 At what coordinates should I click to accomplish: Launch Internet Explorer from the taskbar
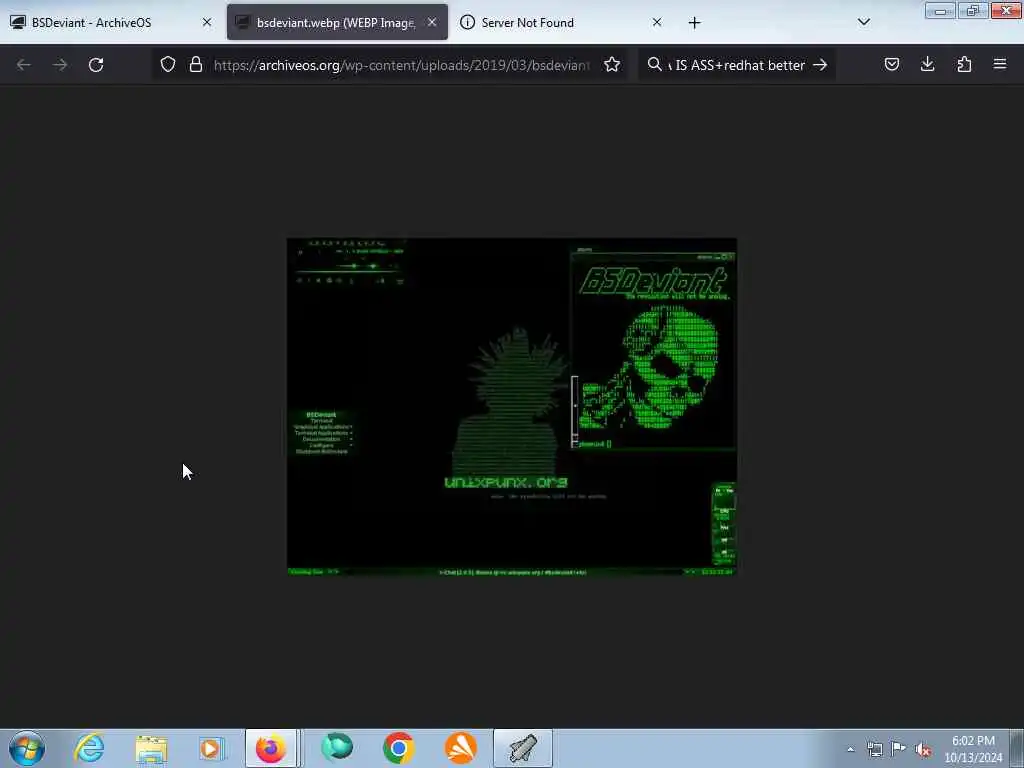point(89,748)
